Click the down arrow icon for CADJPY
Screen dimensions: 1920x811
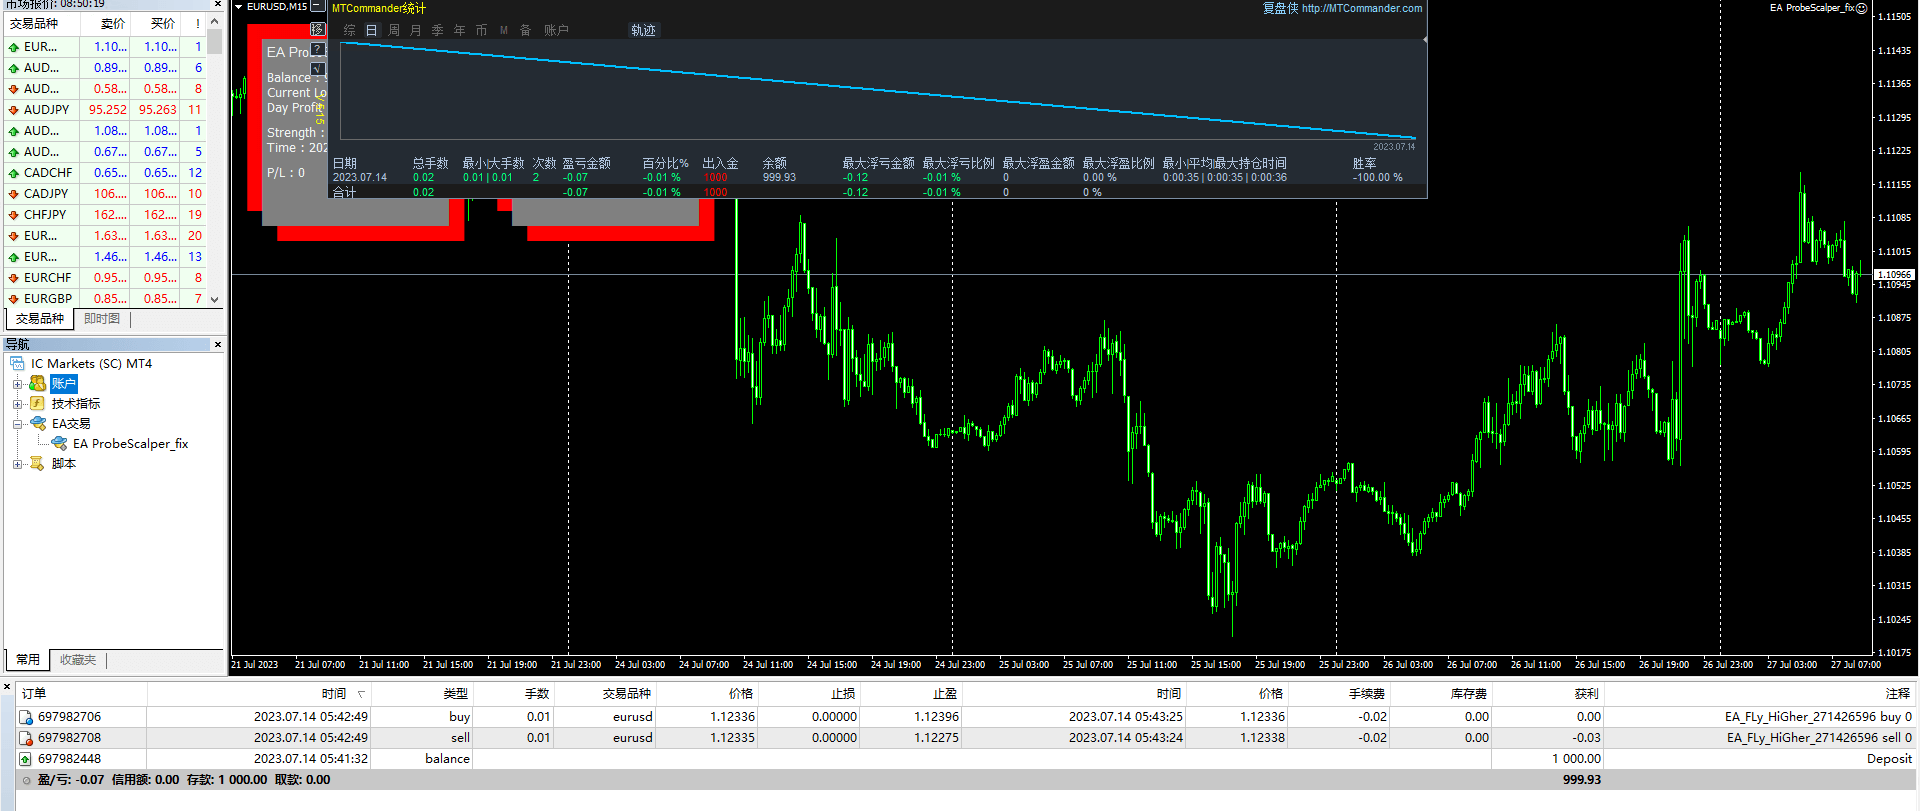(13, 194)
